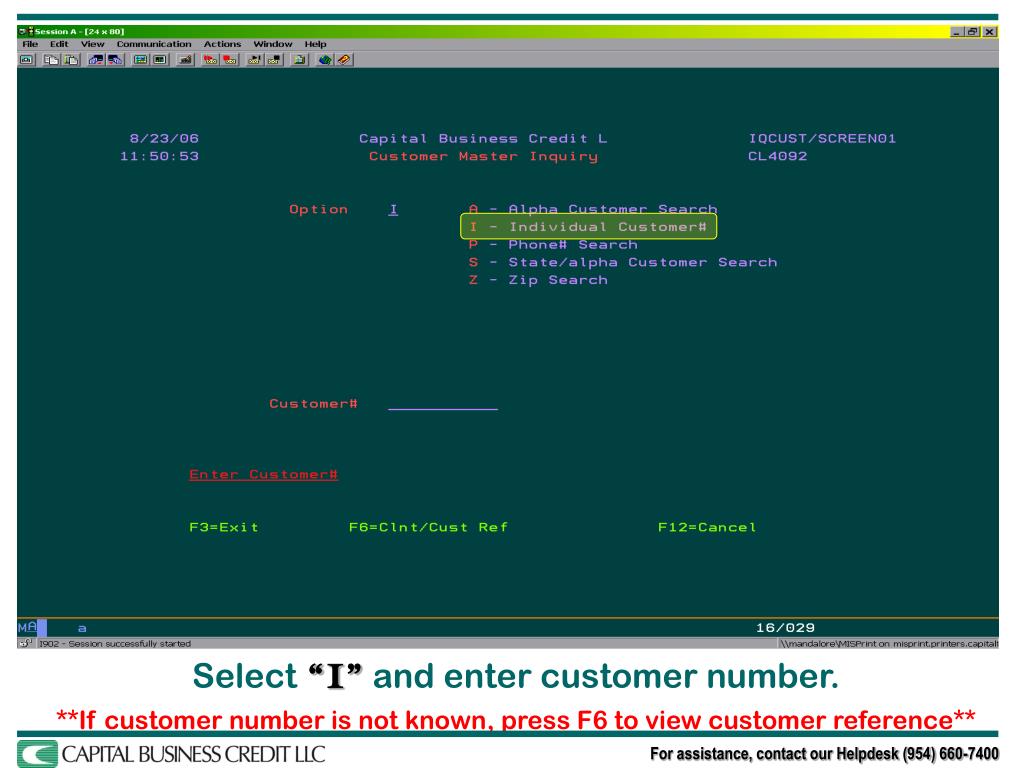Click the 'Option' field label

point(319,209)
